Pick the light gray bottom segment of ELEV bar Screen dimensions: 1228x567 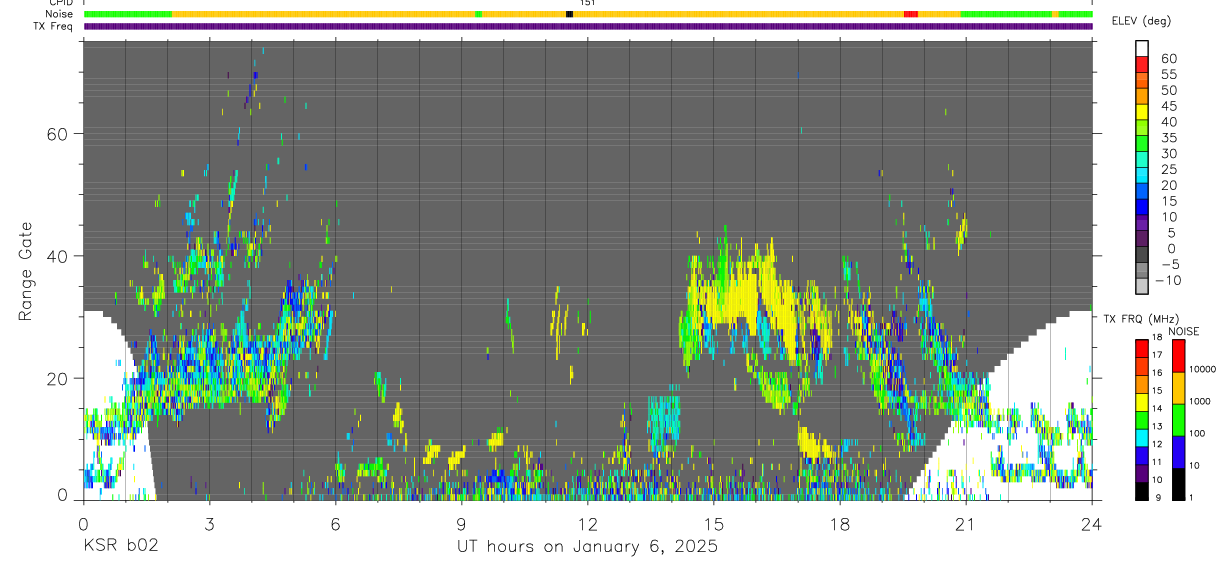pyautogui.click(x=1142, y=286)
